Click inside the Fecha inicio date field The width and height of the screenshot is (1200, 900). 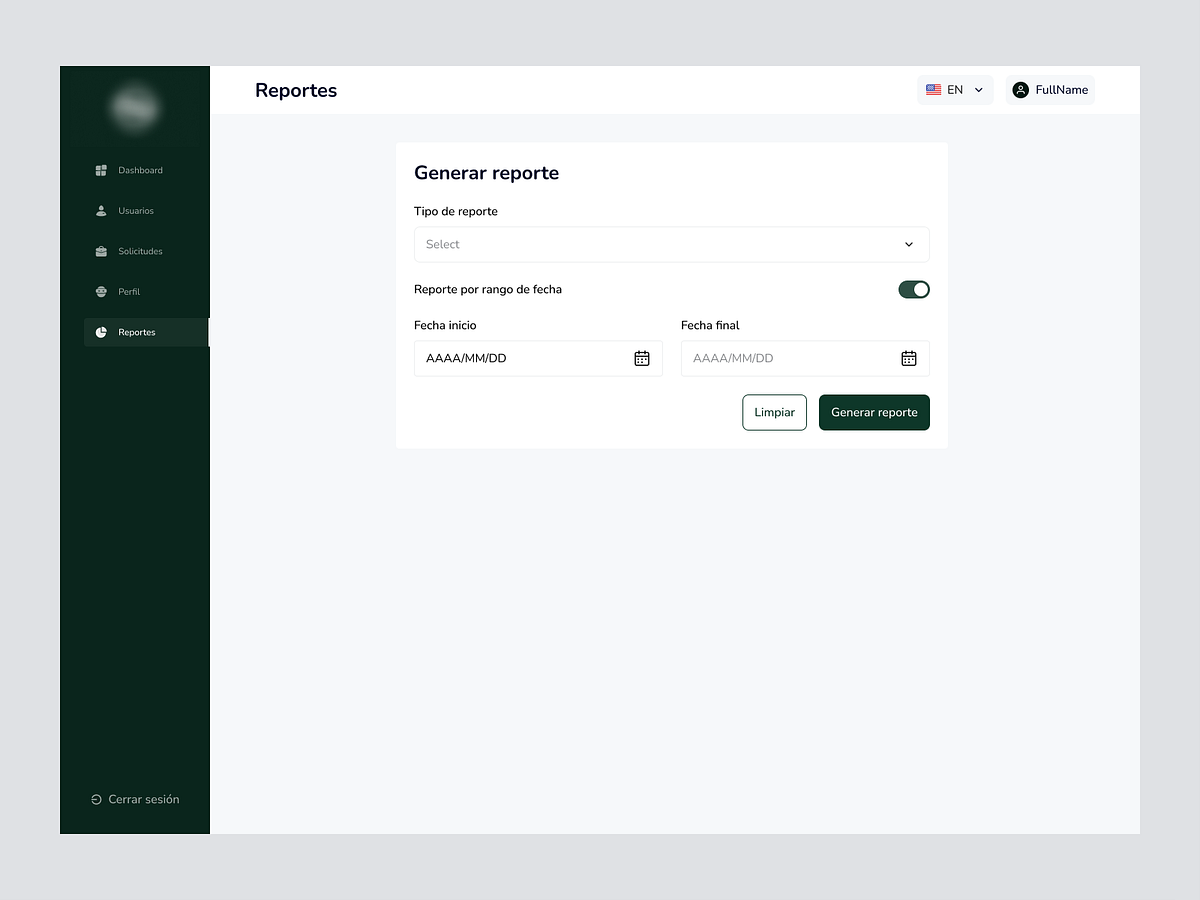pos(510,357)
